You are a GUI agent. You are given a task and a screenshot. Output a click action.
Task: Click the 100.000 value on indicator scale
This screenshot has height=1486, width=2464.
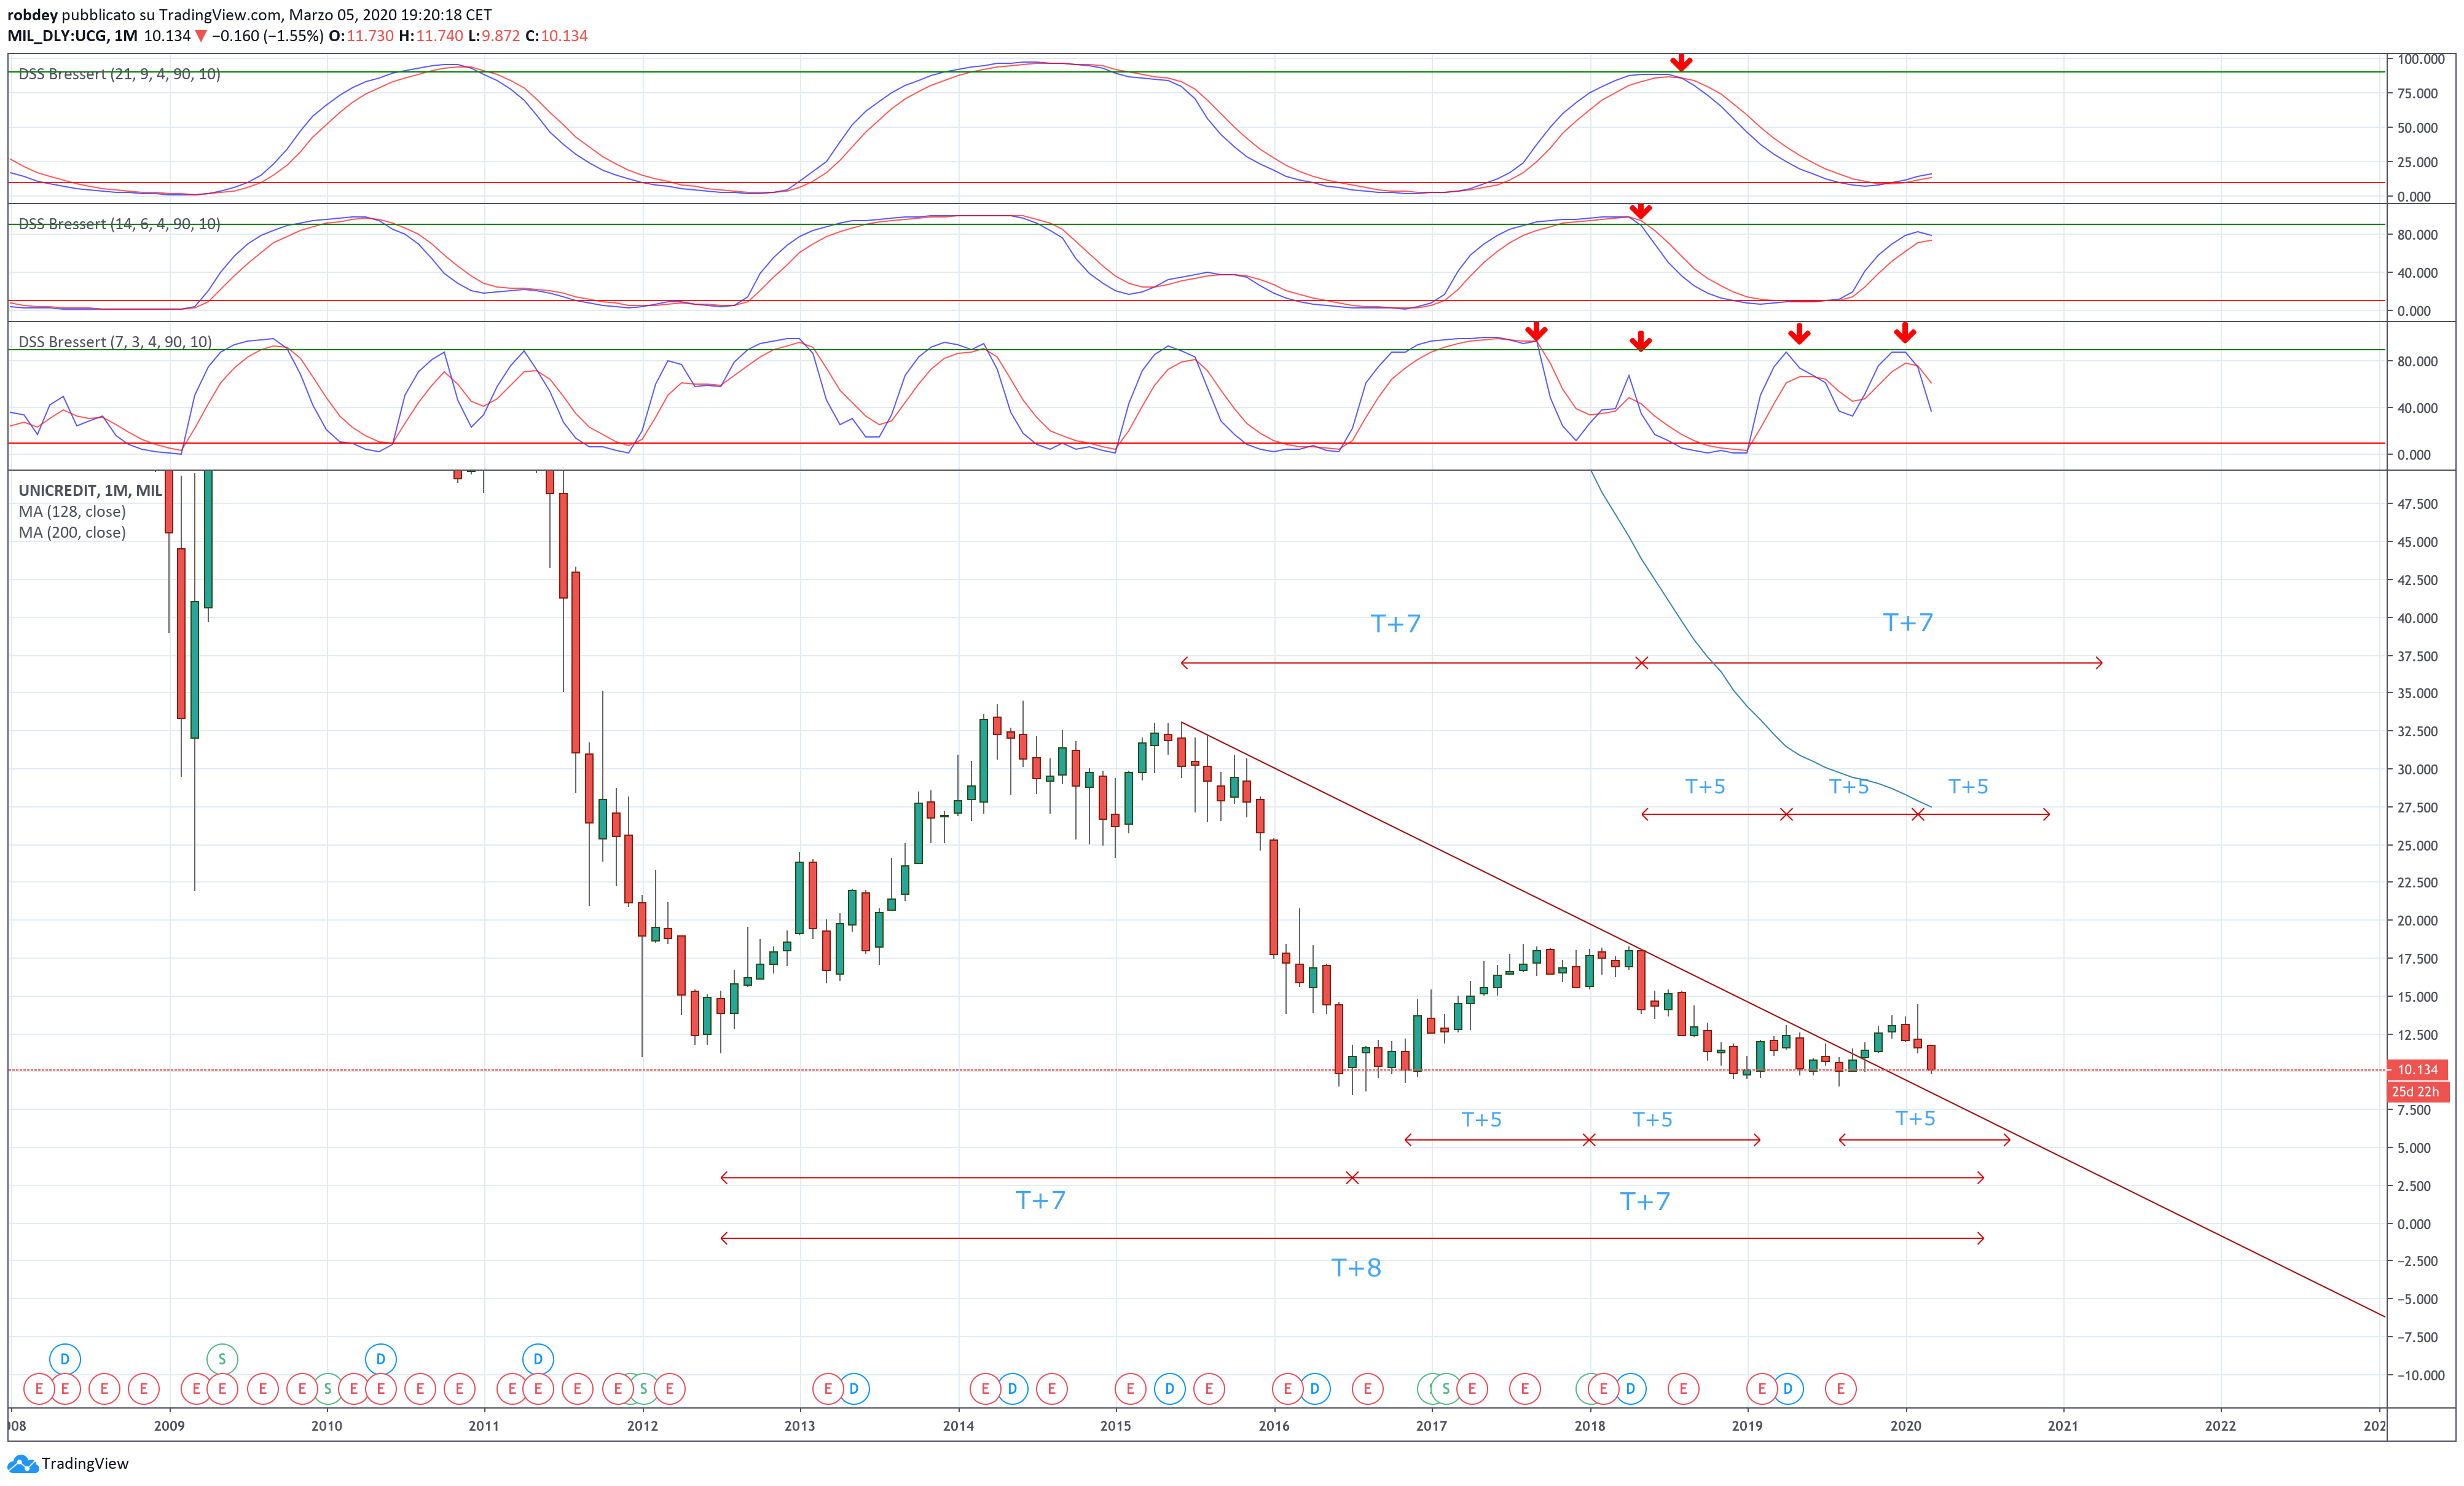click(2421, 59)
